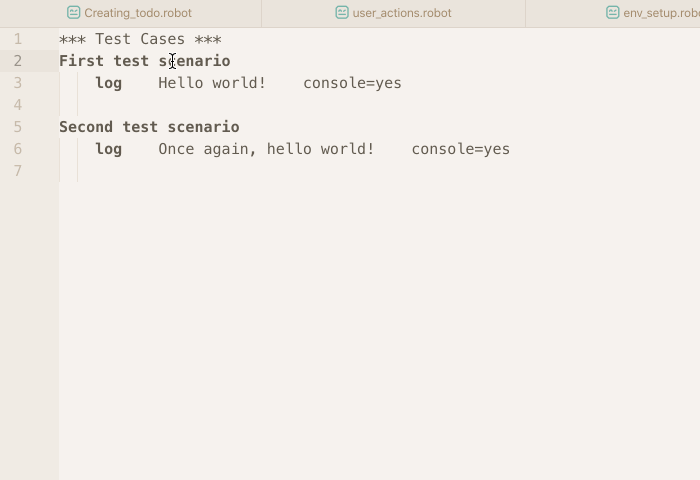Click line number 1 in the gutter
This screenshot has height=480, width=700.
17,39
